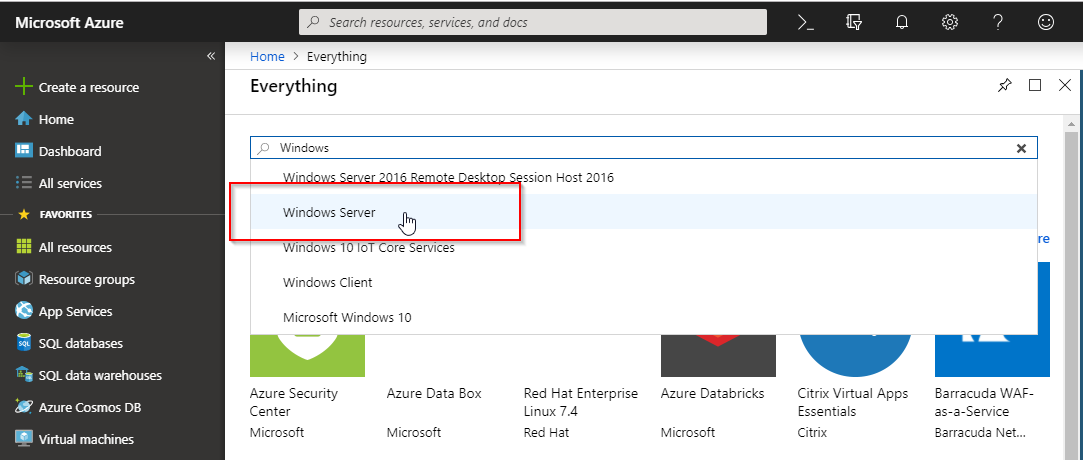
Task: Click the SQL data warehouses icon
Action: tap(24, 374)
